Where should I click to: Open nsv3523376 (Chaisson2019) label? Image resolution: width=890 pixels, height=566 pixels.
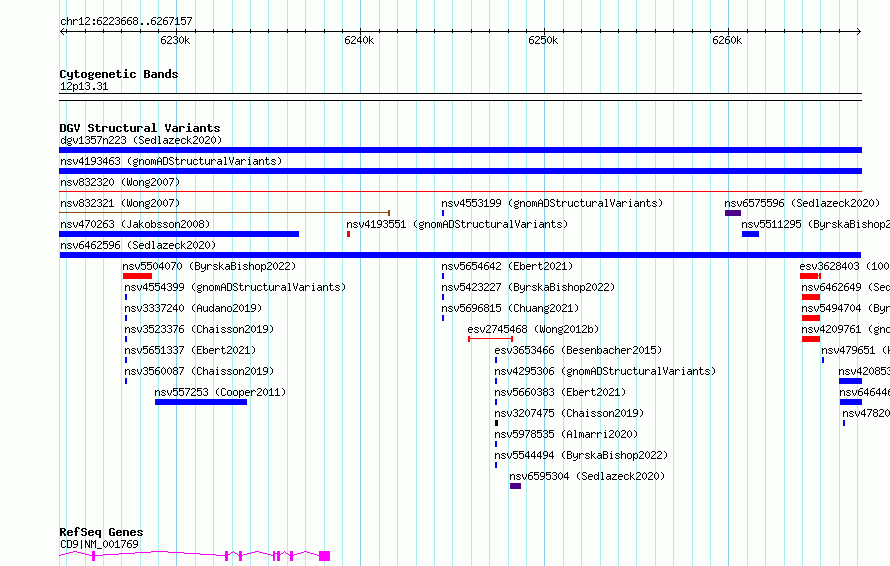pyautogui.click(x=199, y=329)
